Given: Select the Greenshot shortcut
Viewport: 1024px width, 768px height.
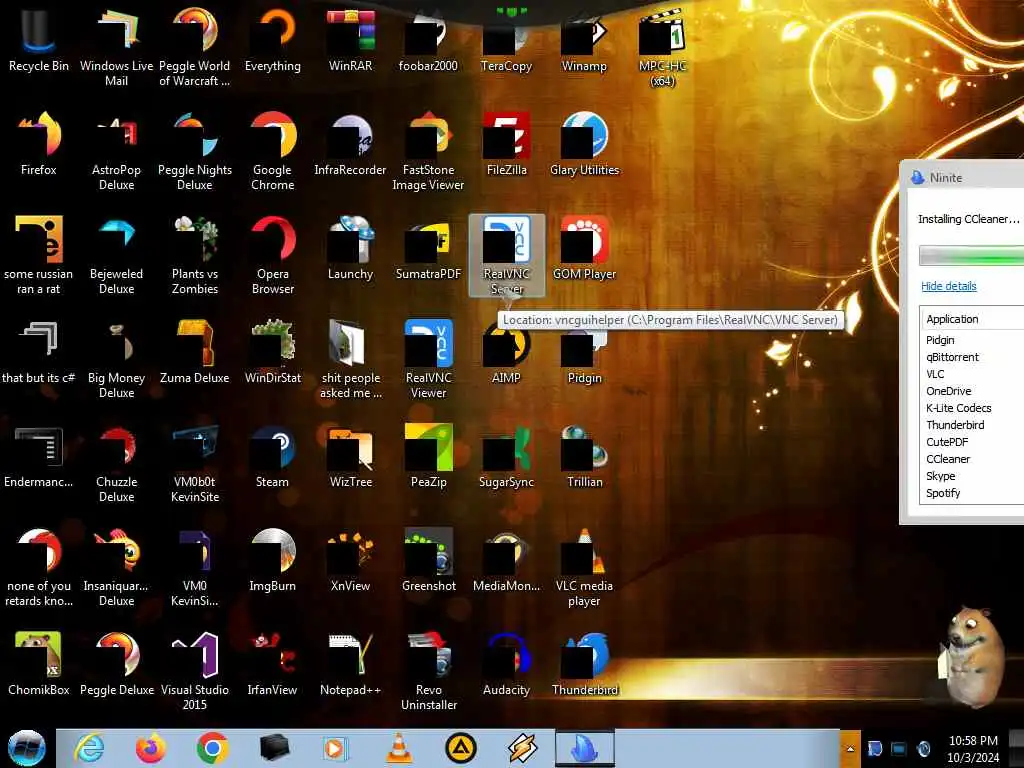Looking at the screenshot, I should [x=428, y=560].
